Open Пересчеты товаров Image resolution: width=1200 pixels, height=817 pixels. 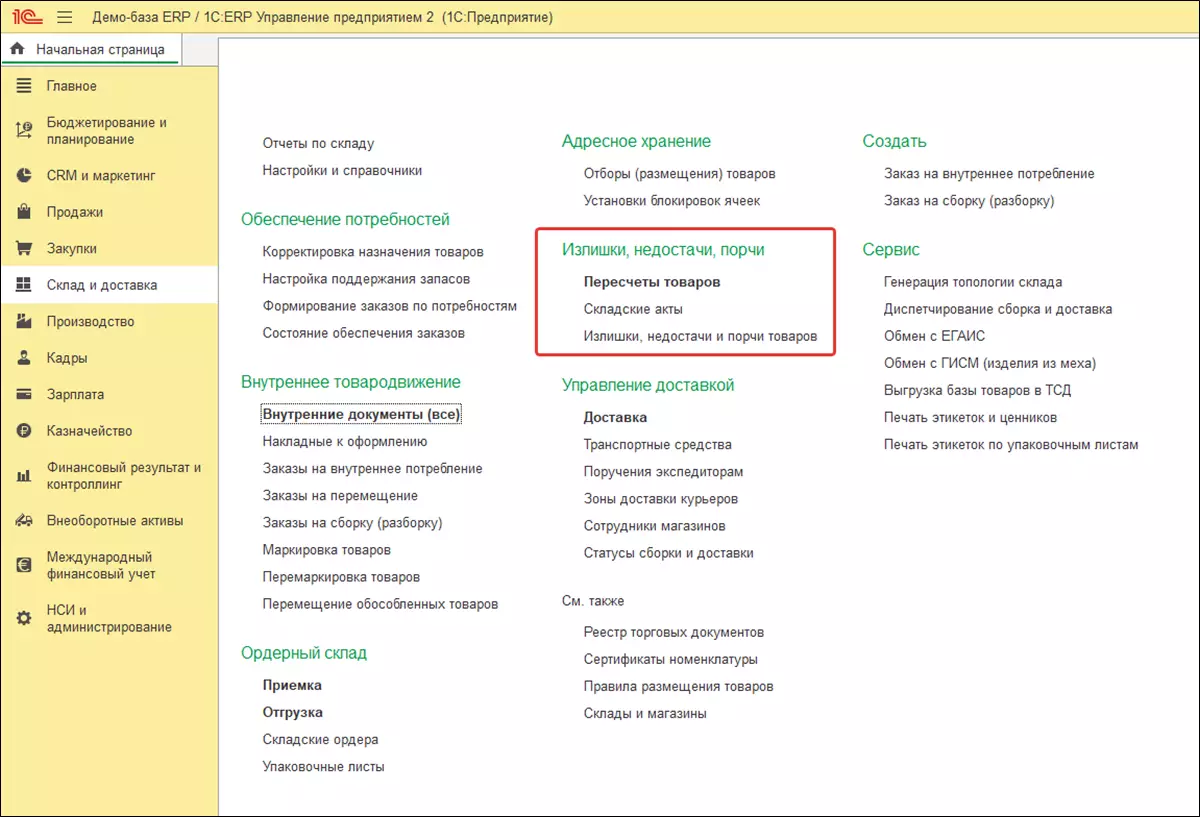(652, 283)
